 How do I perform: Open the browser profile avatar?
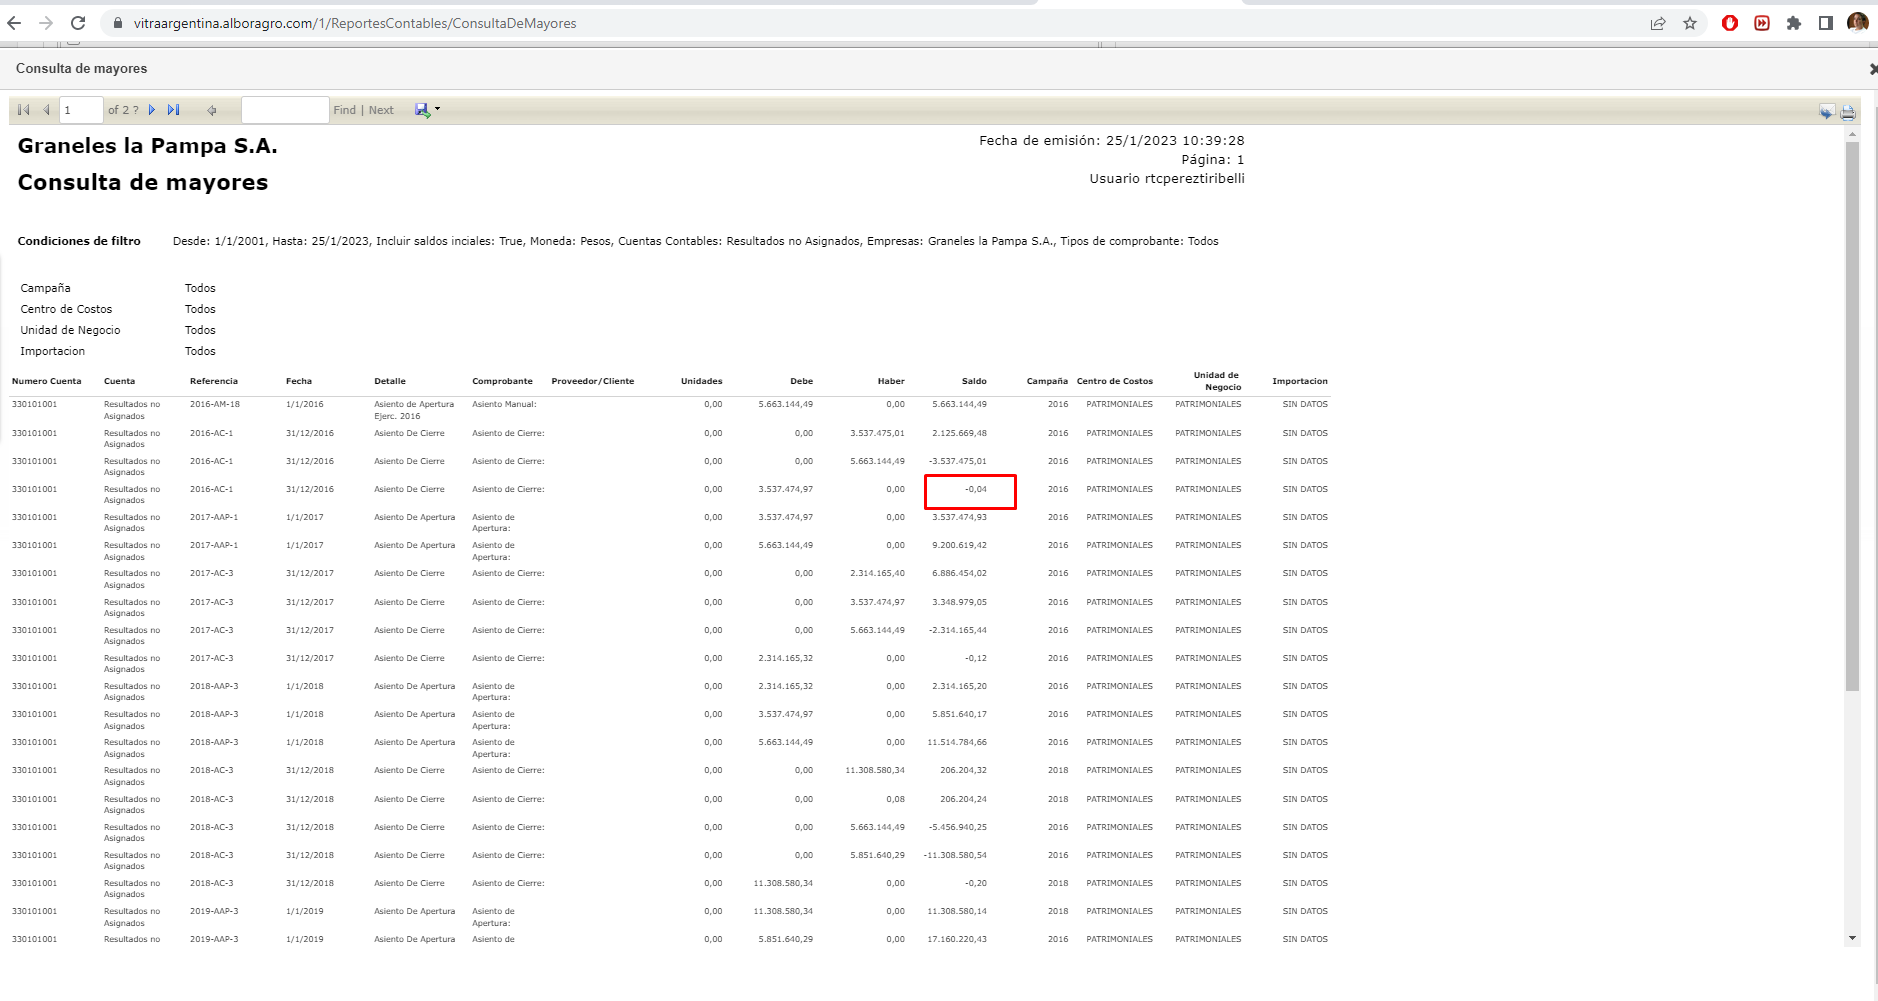(x=1858, y=22)
